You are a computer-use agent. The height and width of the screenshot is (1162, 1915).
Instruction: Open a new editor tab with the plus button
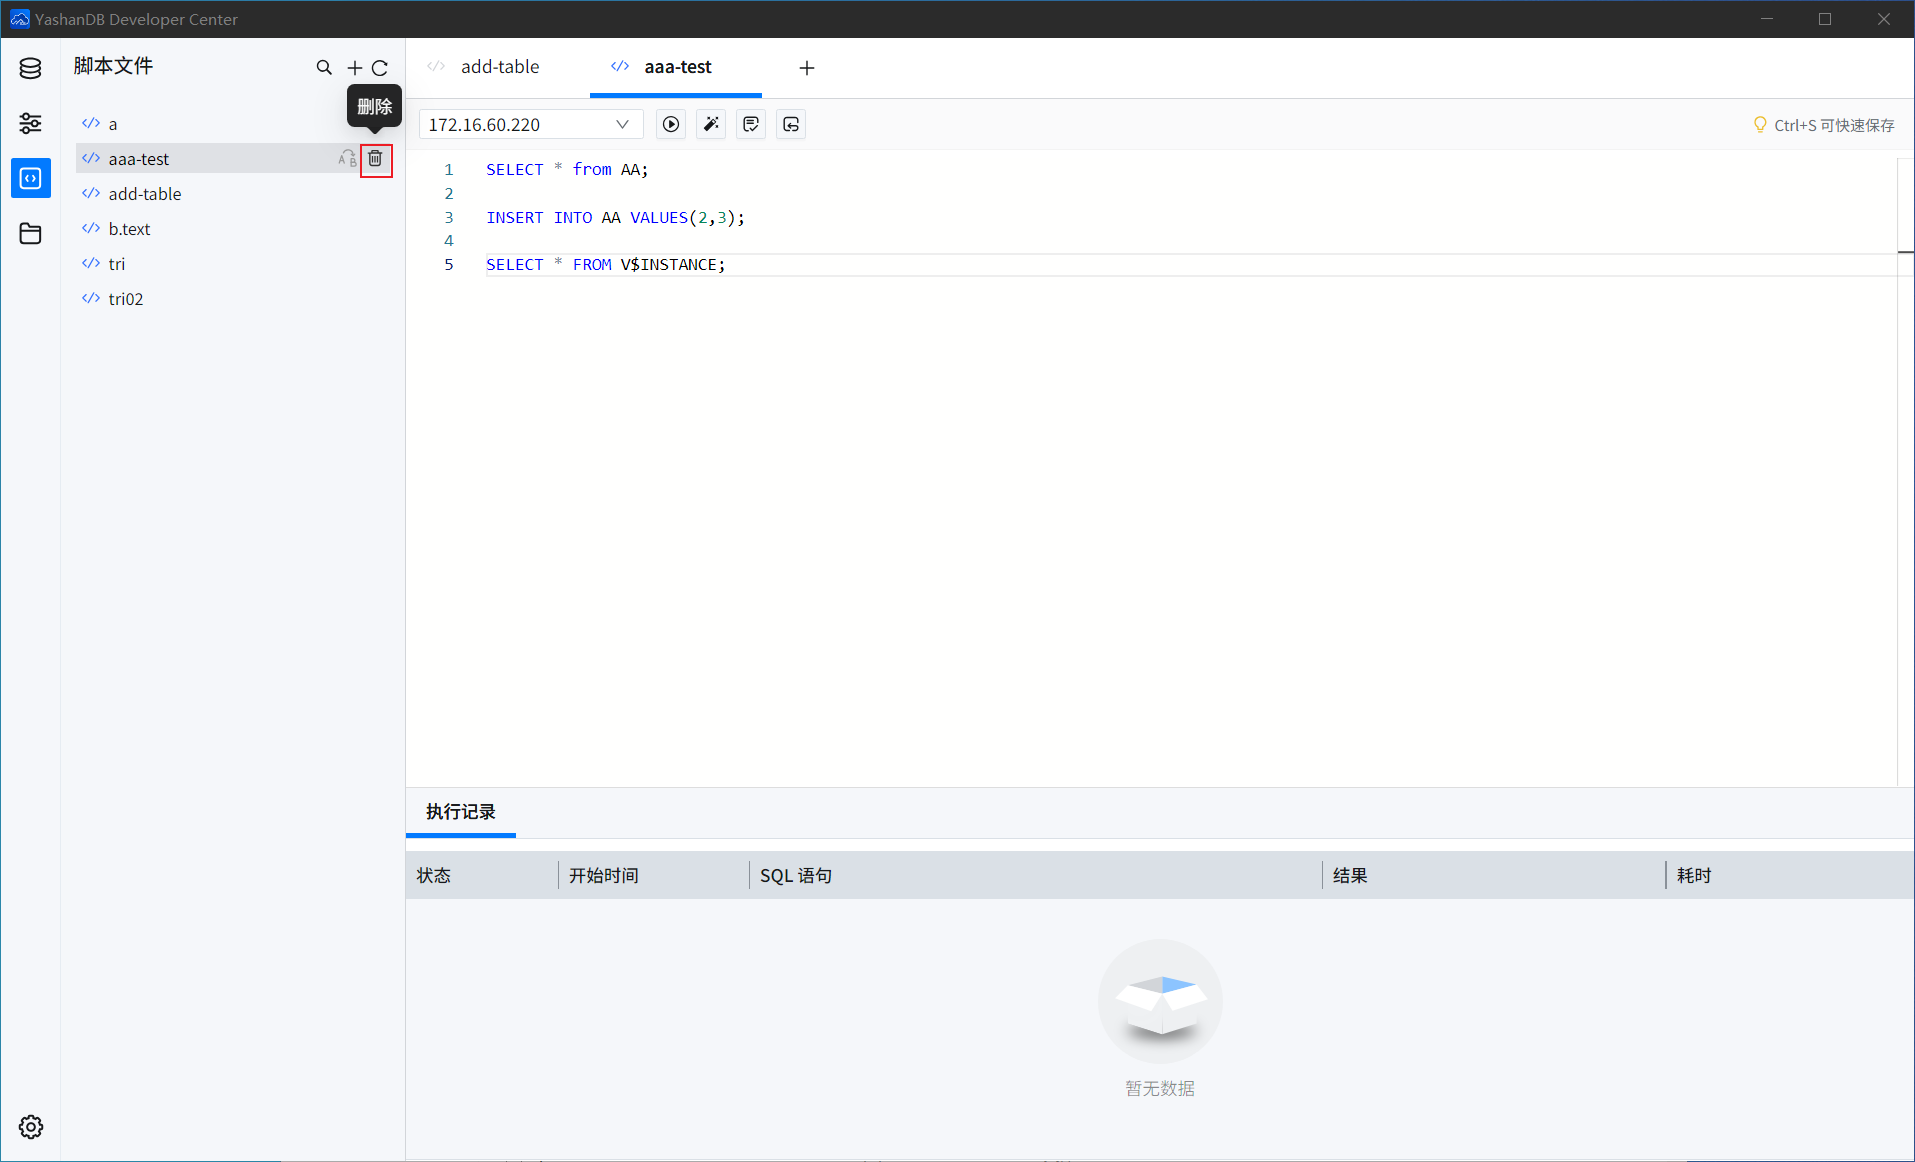click(x=806, y=68)
